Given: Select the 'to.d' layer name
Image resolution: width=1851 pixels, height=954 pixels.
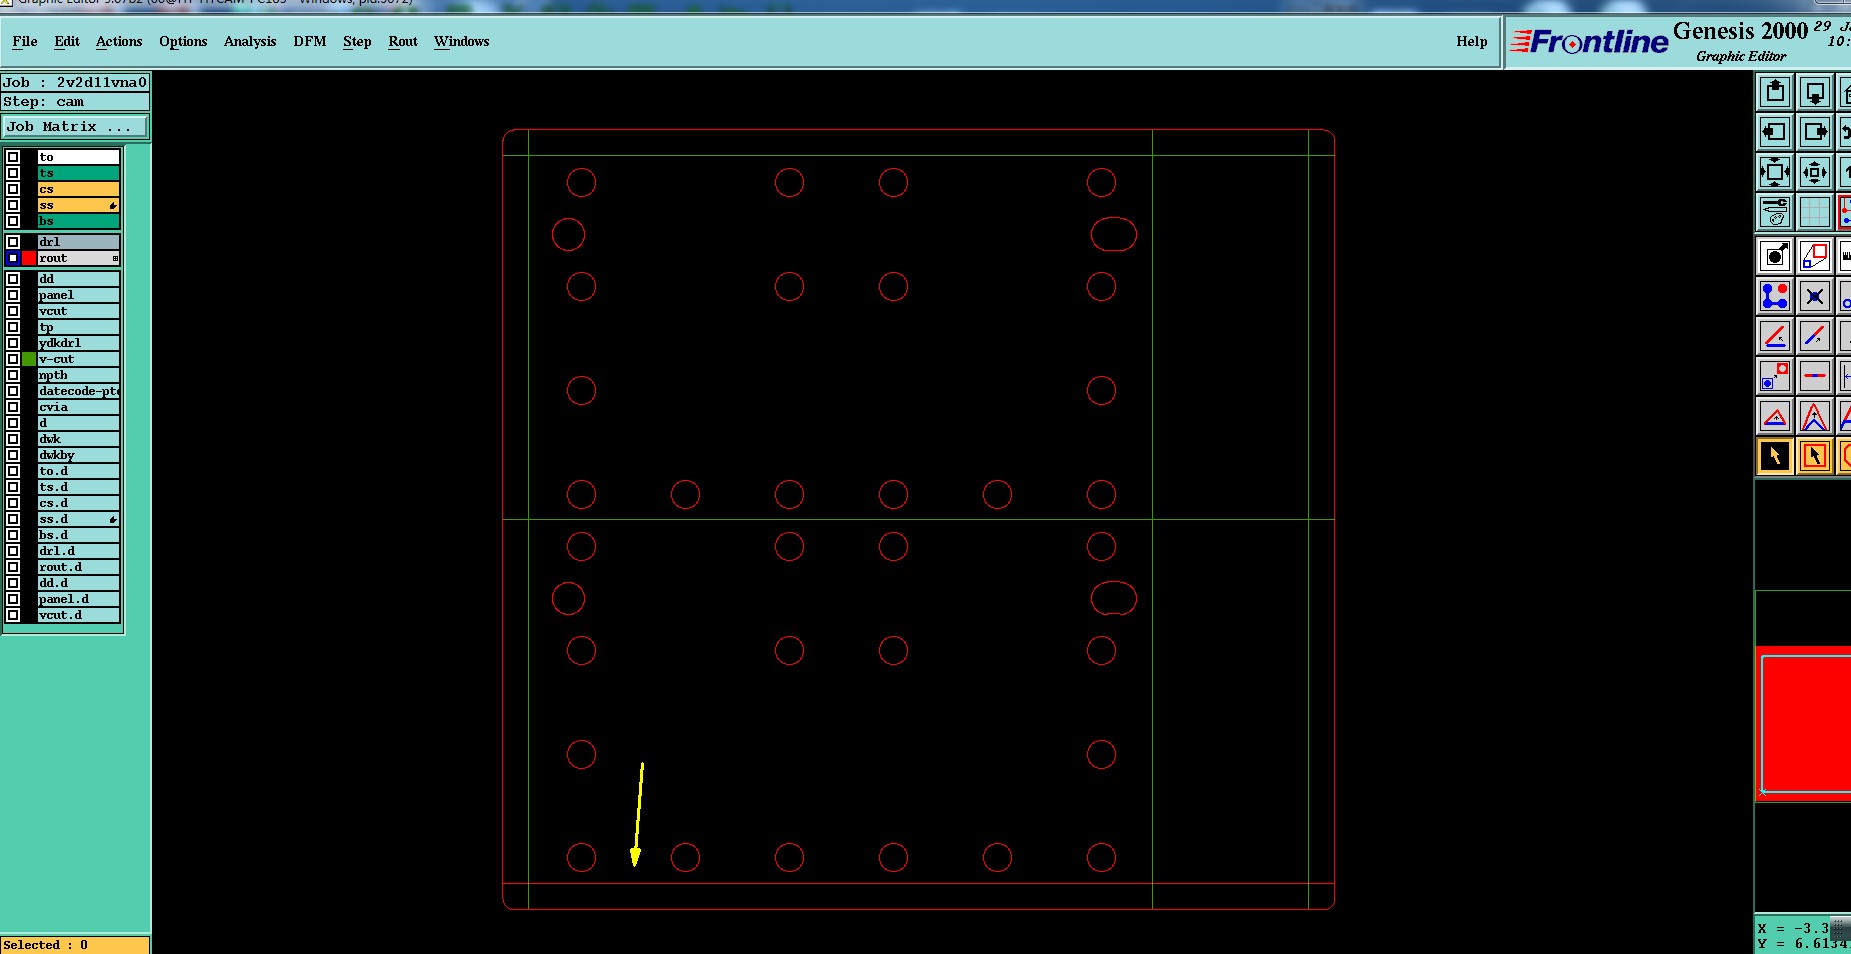Looking at the screenshot, I should (x=79, y=471).
